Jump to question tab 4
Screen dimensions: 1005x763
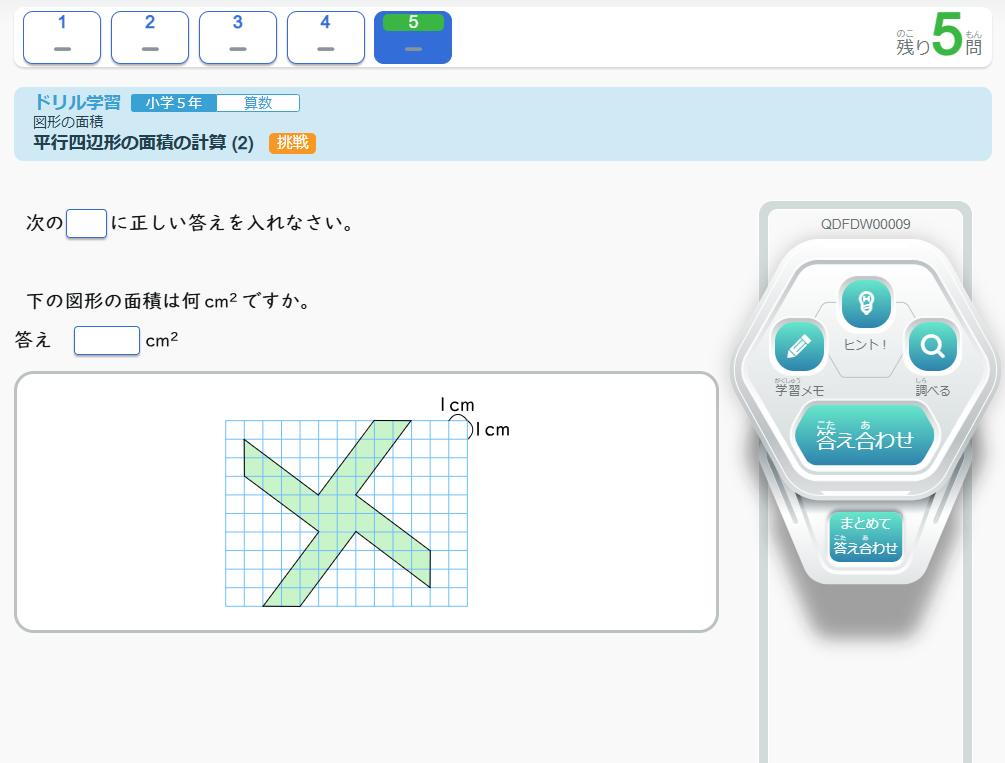click(325, 37)
